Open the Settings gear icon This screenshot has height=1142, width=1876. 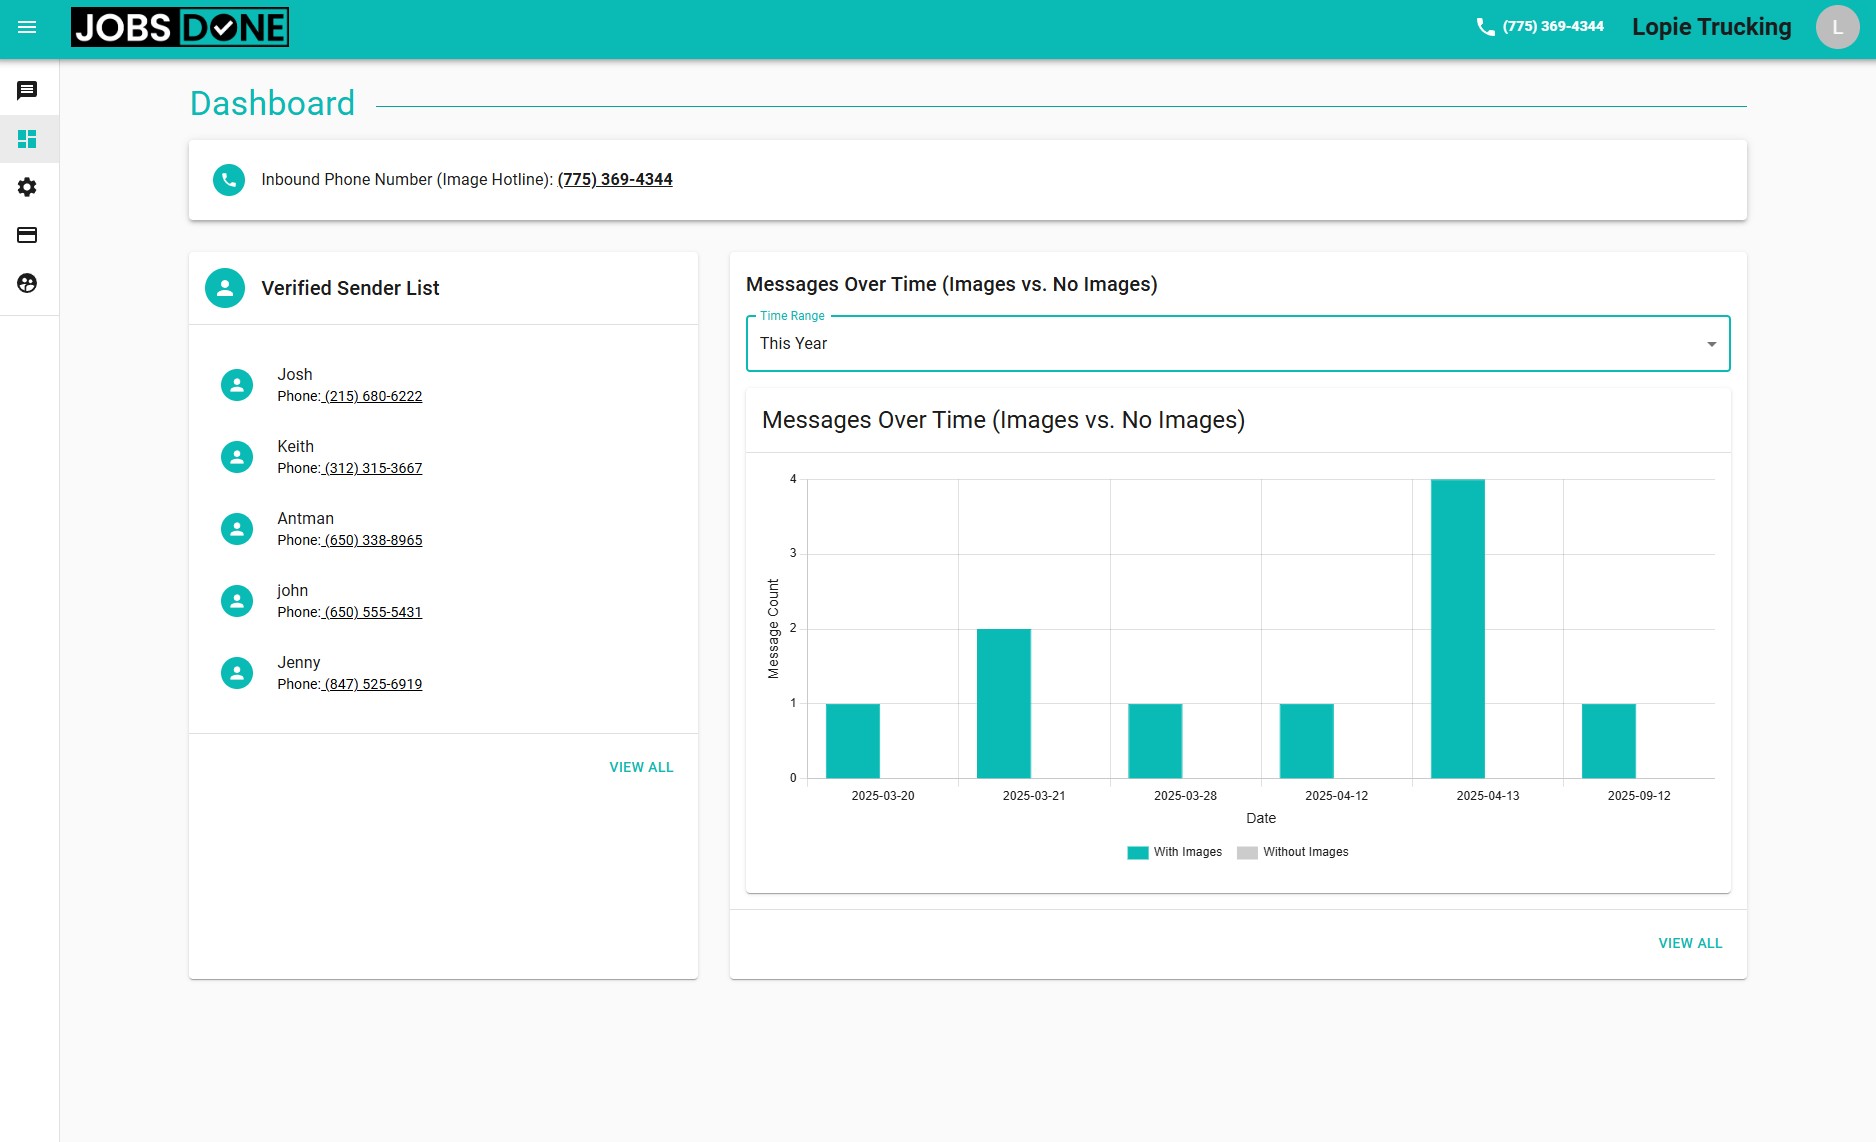[27, 187]
